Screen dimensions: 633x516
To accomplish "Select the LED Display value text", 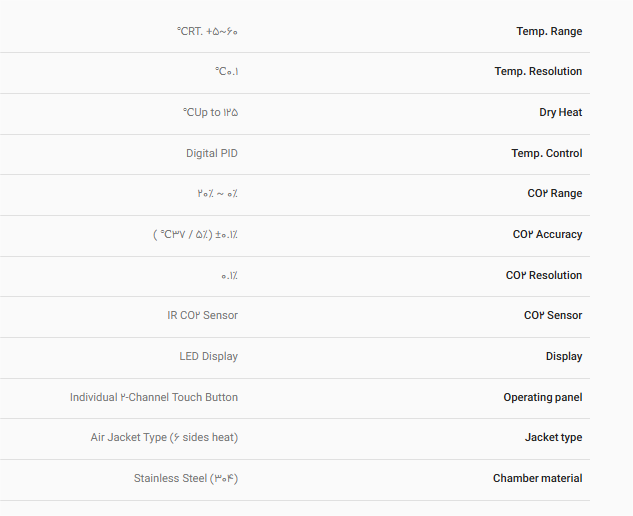I will point(208,357).
